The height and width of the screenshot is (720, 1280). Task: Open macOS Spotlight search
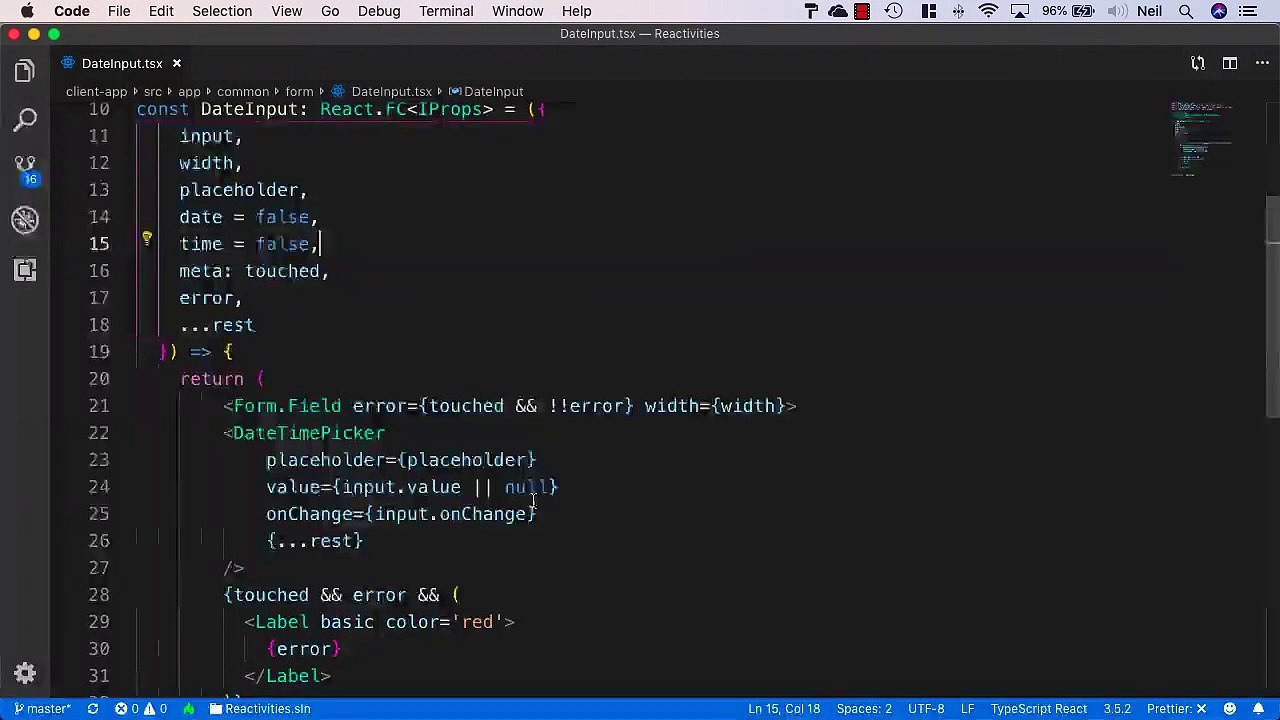coord(1186,11)
